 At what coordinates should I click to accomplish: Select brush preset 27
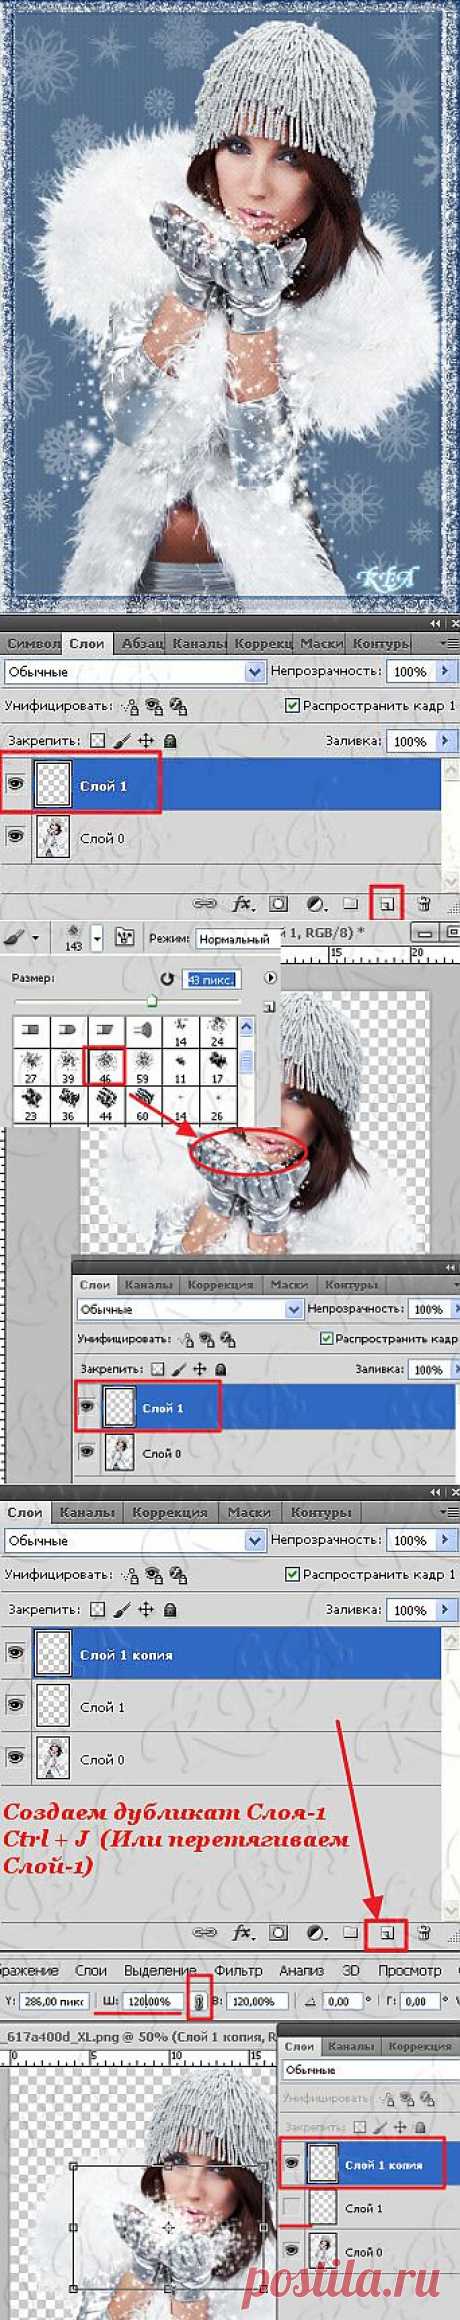[x=31, y=1065]
